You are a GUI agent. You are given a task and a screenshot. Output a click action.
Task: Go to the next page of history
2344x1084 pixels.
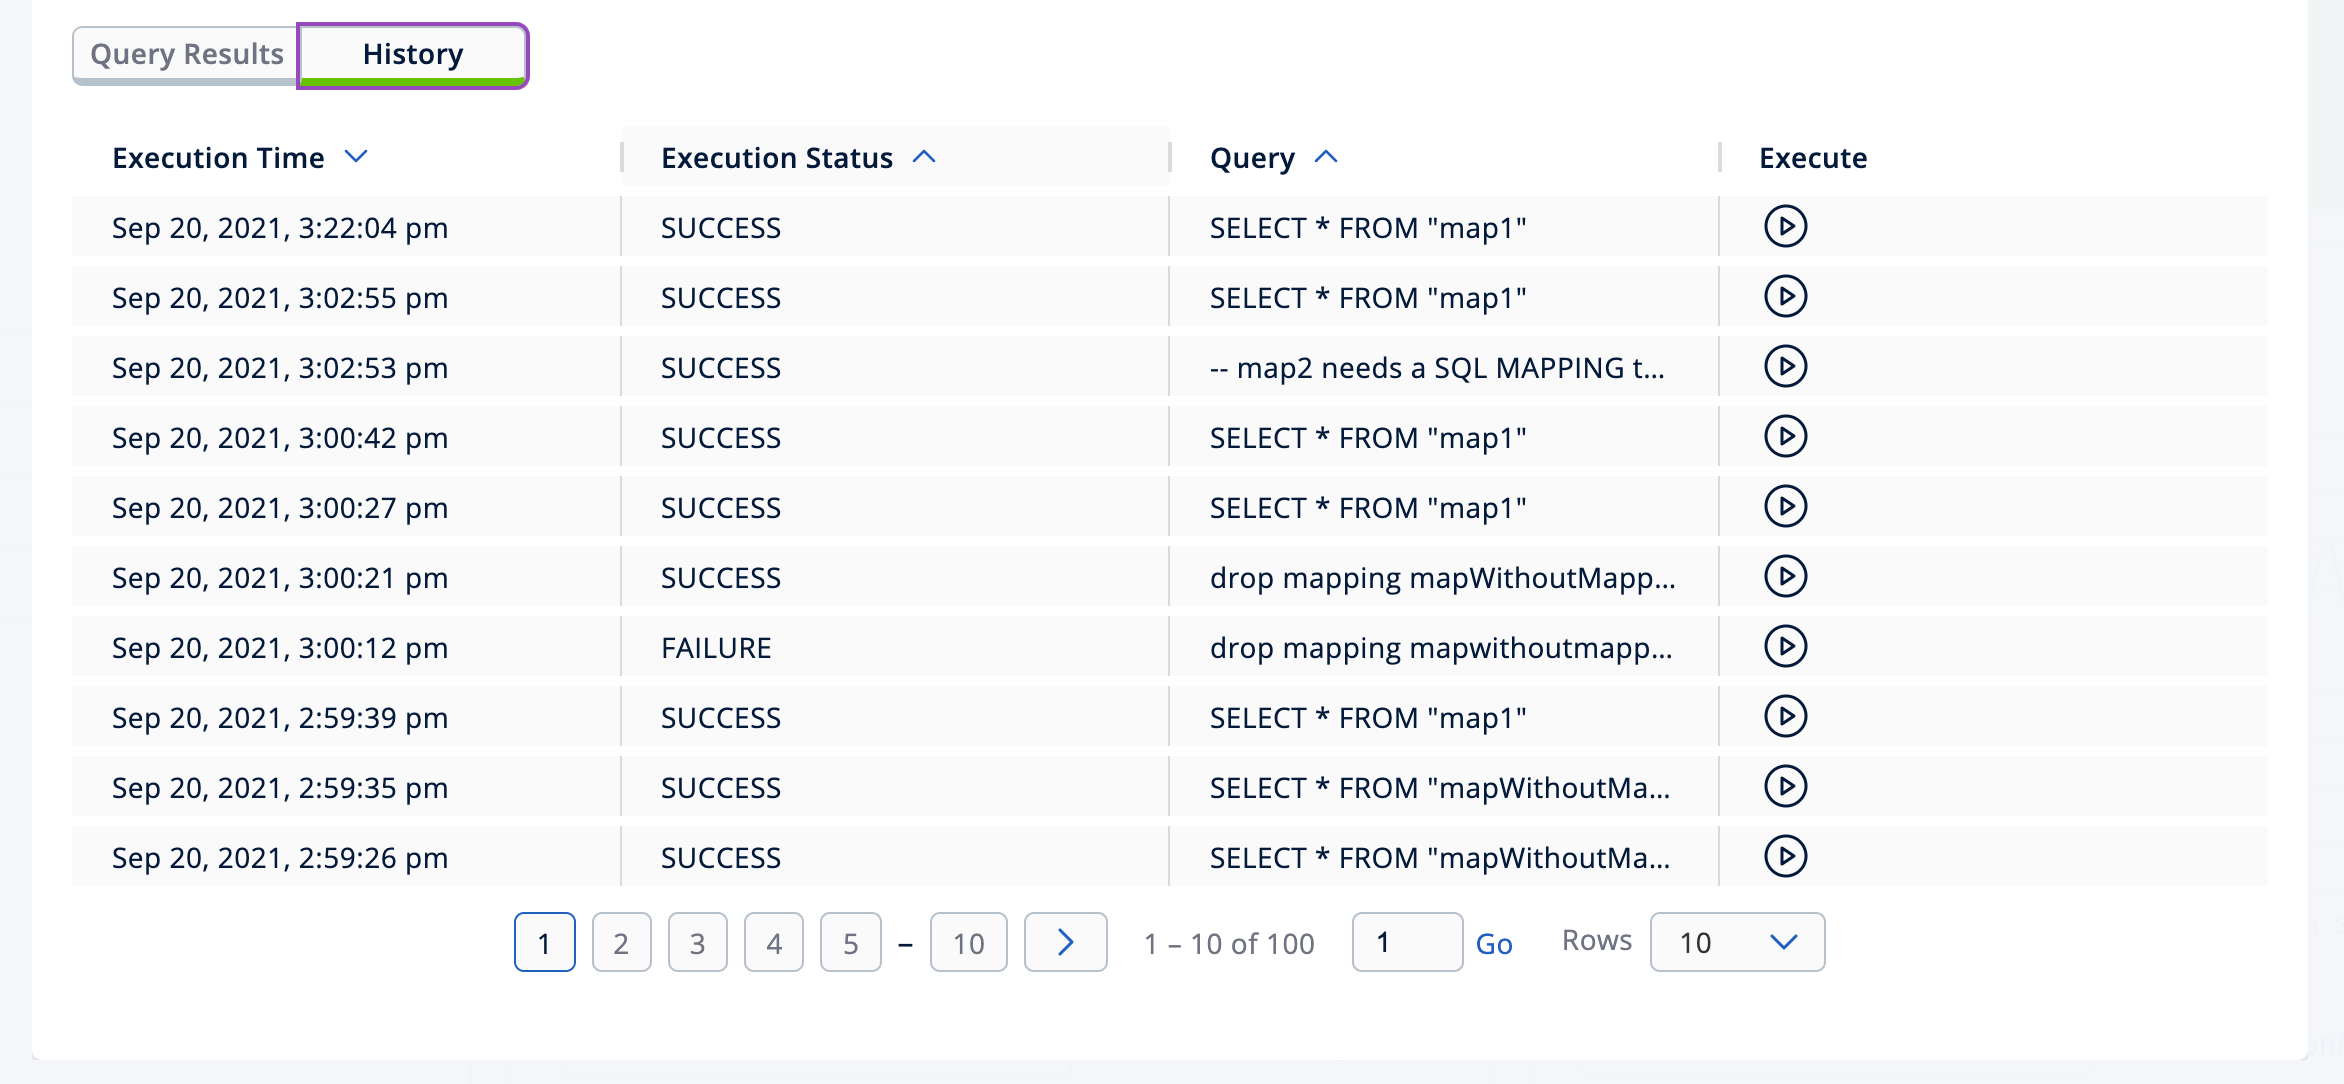point(1065,941)
